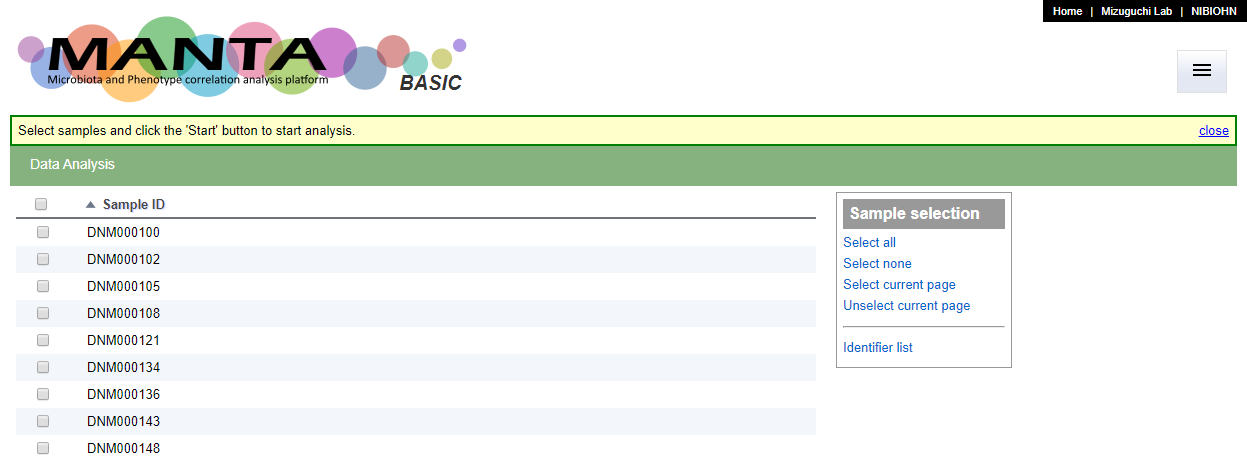Select the DNM000108 sample checkbox

pyautogui.click(x=43, y=313)
